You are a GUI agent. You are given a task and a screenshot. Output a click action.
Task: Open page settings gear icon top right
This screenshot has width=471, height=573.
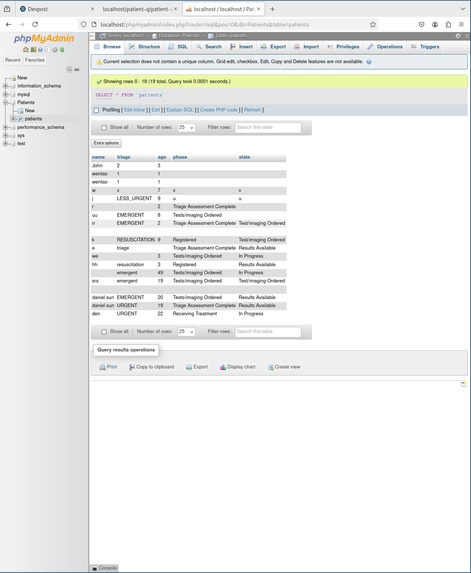click(458, 36)
